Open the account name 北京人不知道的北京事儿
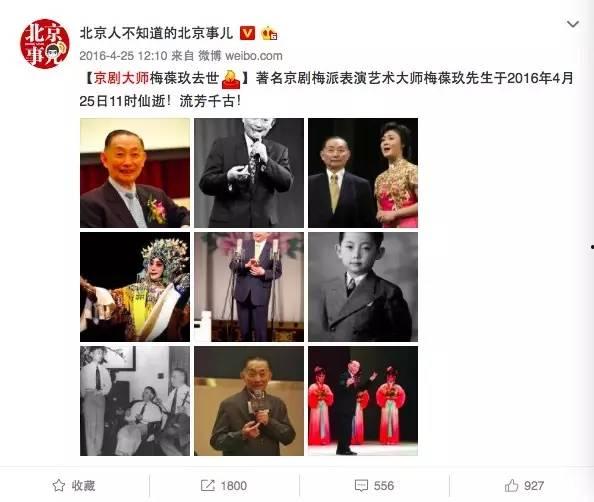The image size is (594, 502). [x=156, y=33]
